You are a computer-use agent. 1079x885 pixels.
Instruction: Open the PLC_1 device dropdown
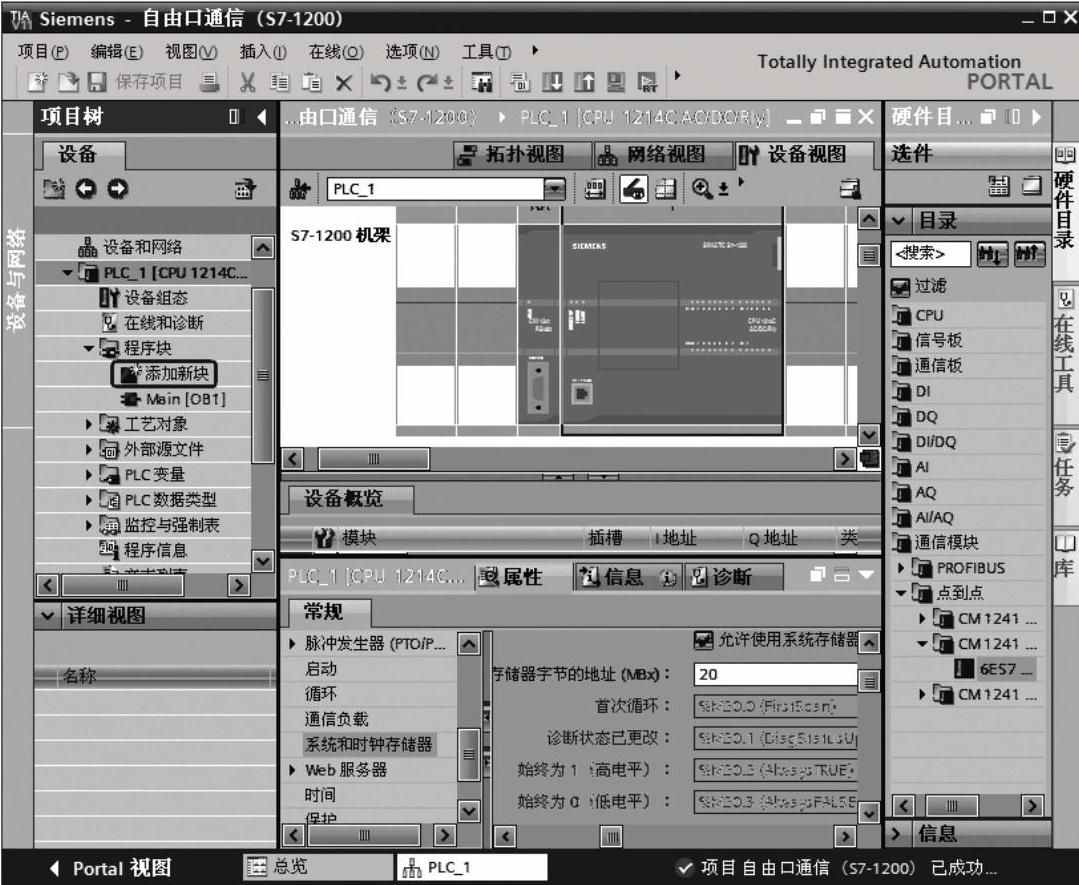(554, 189)
